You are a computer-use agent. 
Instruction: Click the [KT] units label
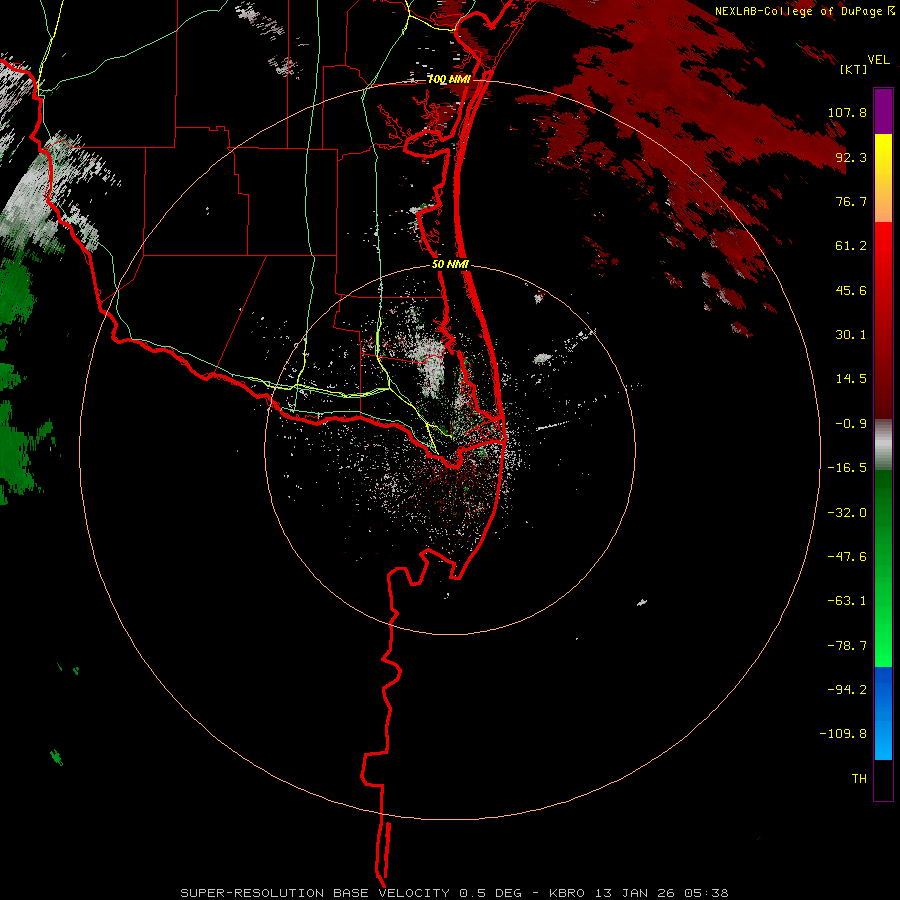coord(854,69)
